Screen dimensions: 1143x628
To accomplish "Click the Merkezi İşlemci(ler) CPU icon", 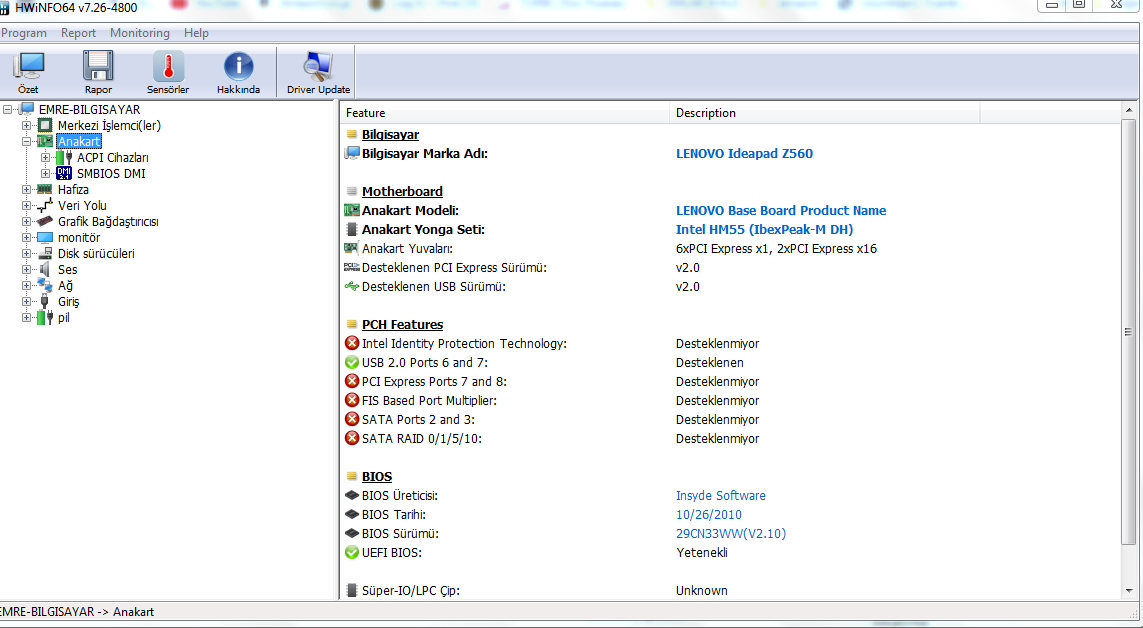I will 45,125.
